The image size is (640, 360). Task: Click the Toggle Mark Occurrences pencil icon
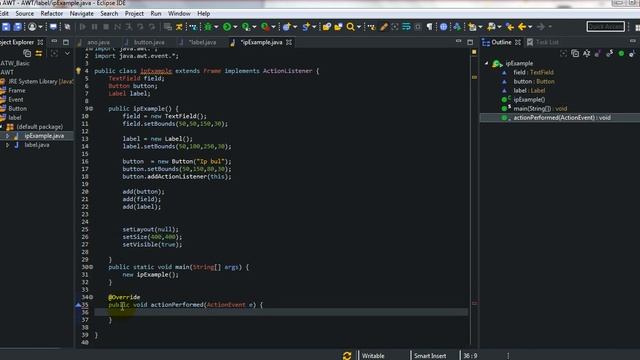(x=384, y=27)
